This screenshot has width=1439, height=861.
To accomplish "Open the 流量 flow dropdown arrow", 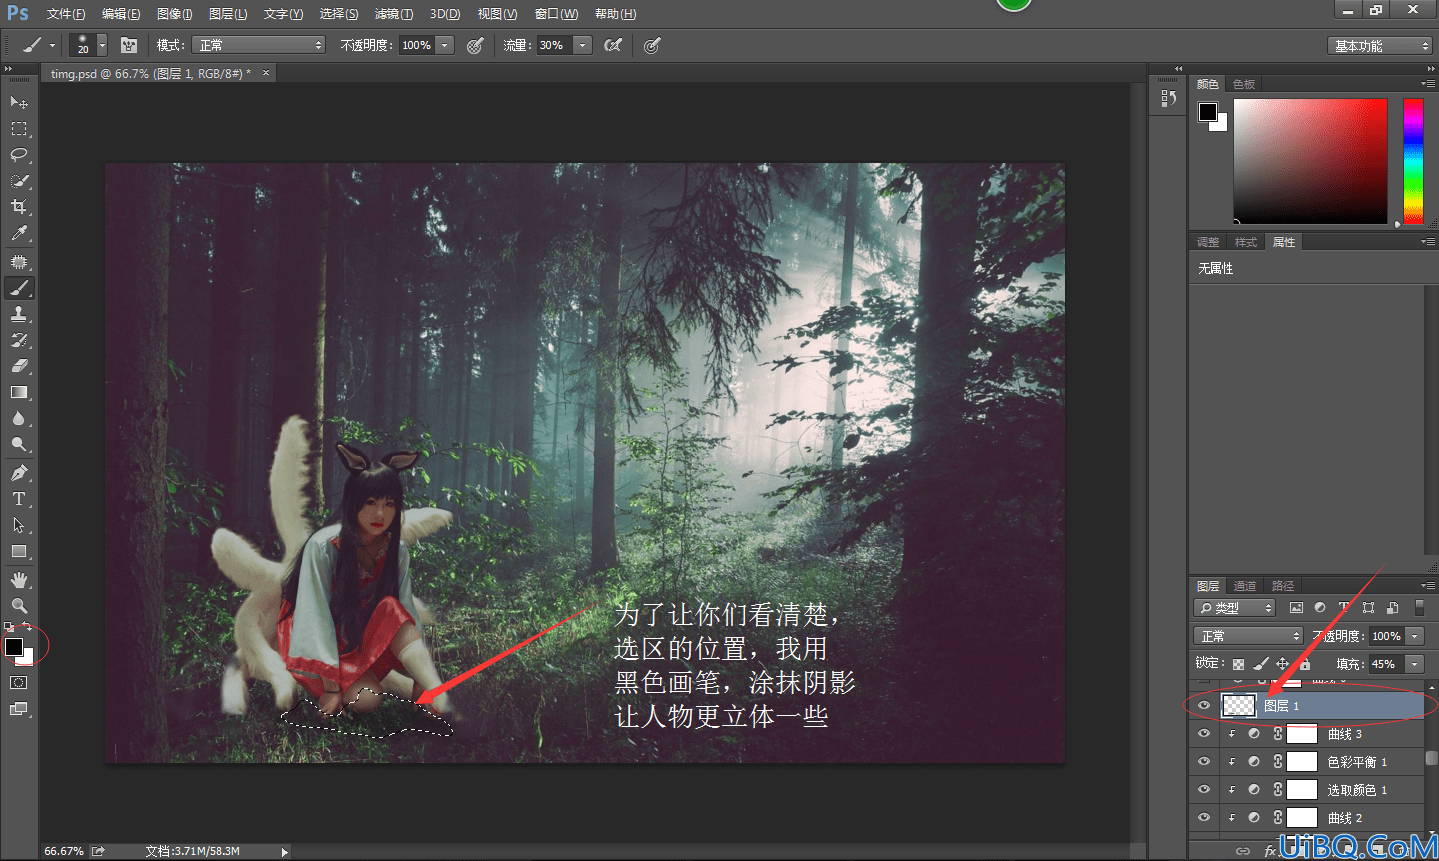I will pos(583,45).
